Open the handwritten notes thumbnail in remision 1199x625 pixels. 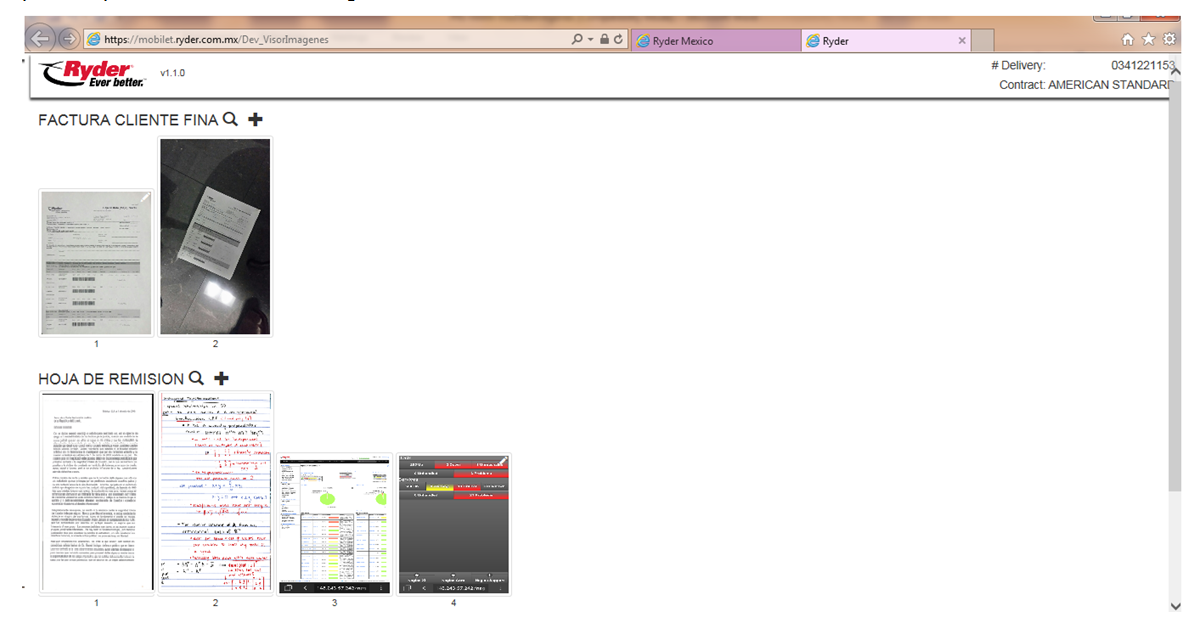(215, 492)
